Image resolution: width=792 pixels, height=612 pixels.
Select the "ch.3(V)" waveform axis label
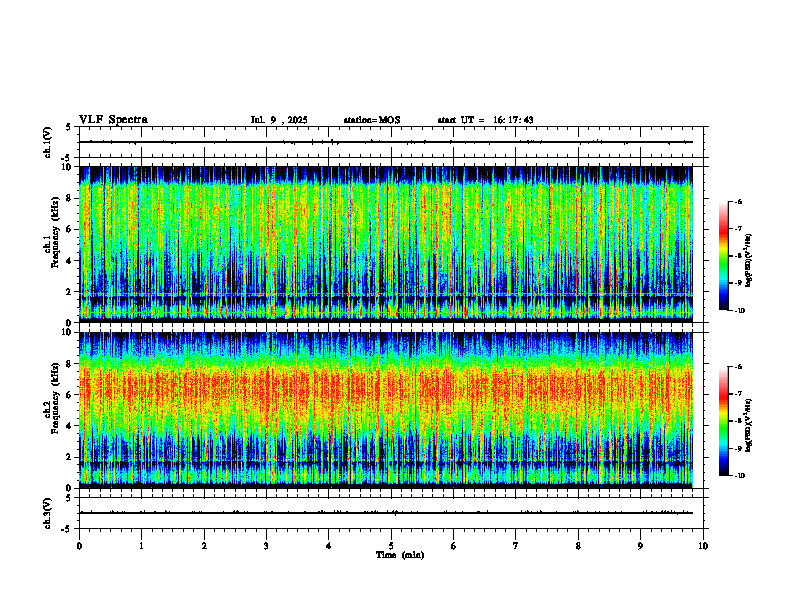47,513
